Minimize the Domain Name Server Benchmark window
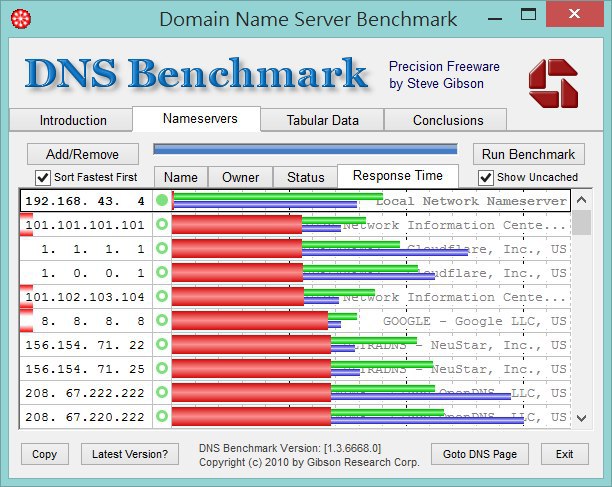The height and width of the screenshot is (487, 612). tap(495, 18)
